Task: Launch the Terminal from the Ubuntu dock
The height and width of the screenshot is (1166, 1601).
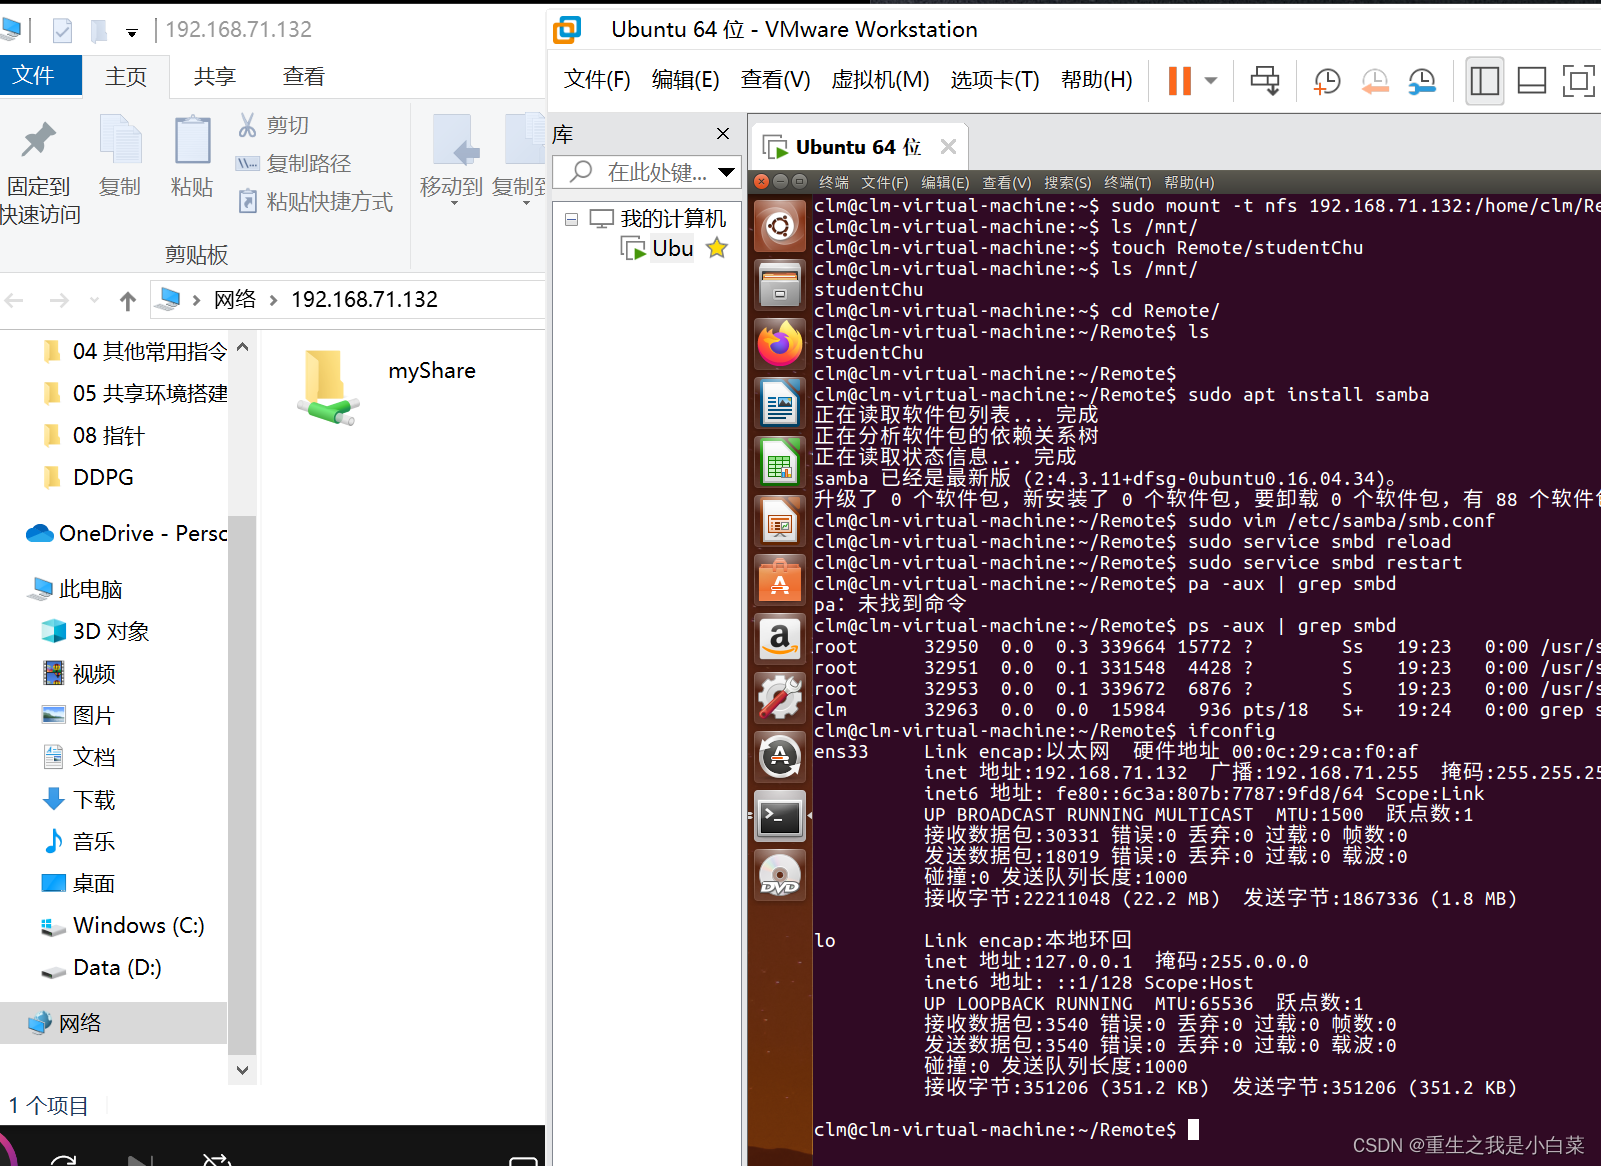Action: point(779,817)
